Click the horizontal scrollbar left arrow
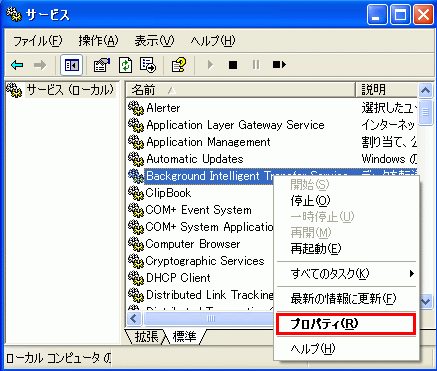Viewport: 437px width, 371px height. tap(134, 318)
